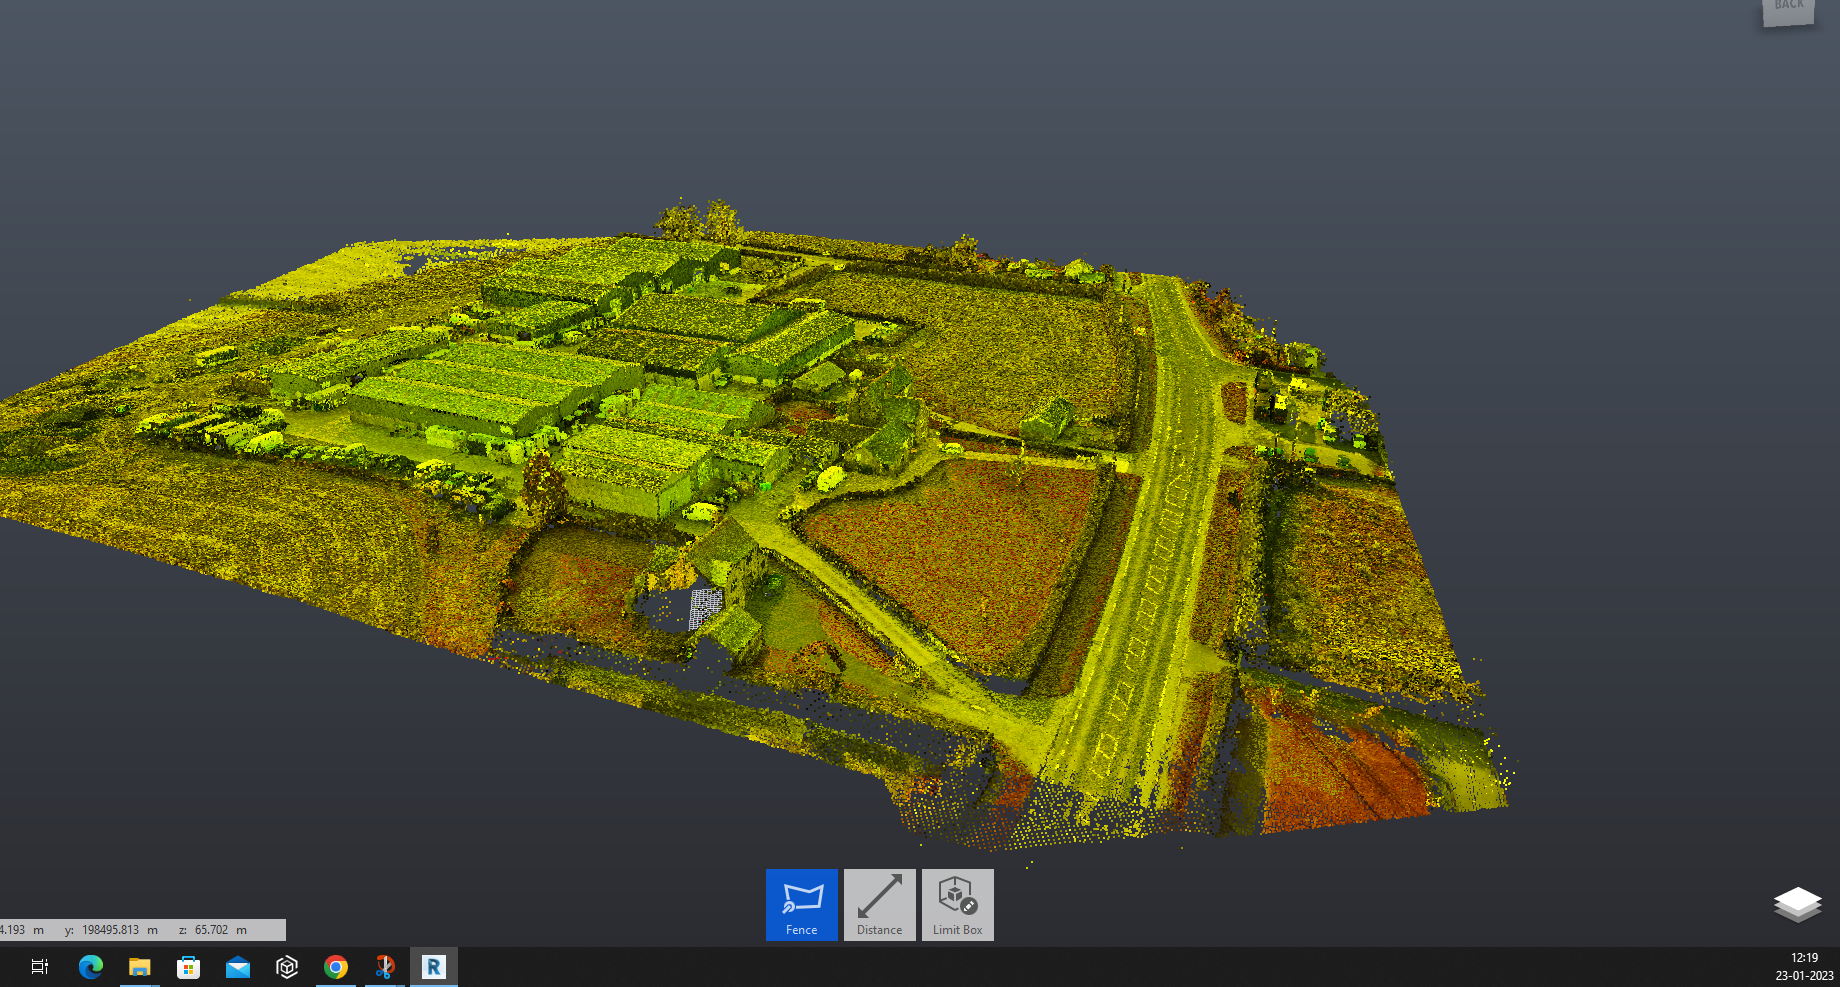Open Microsoft Edge from the taskbar
The height and width of the screenshot is (987, 1840).
[x=91, y=966]
